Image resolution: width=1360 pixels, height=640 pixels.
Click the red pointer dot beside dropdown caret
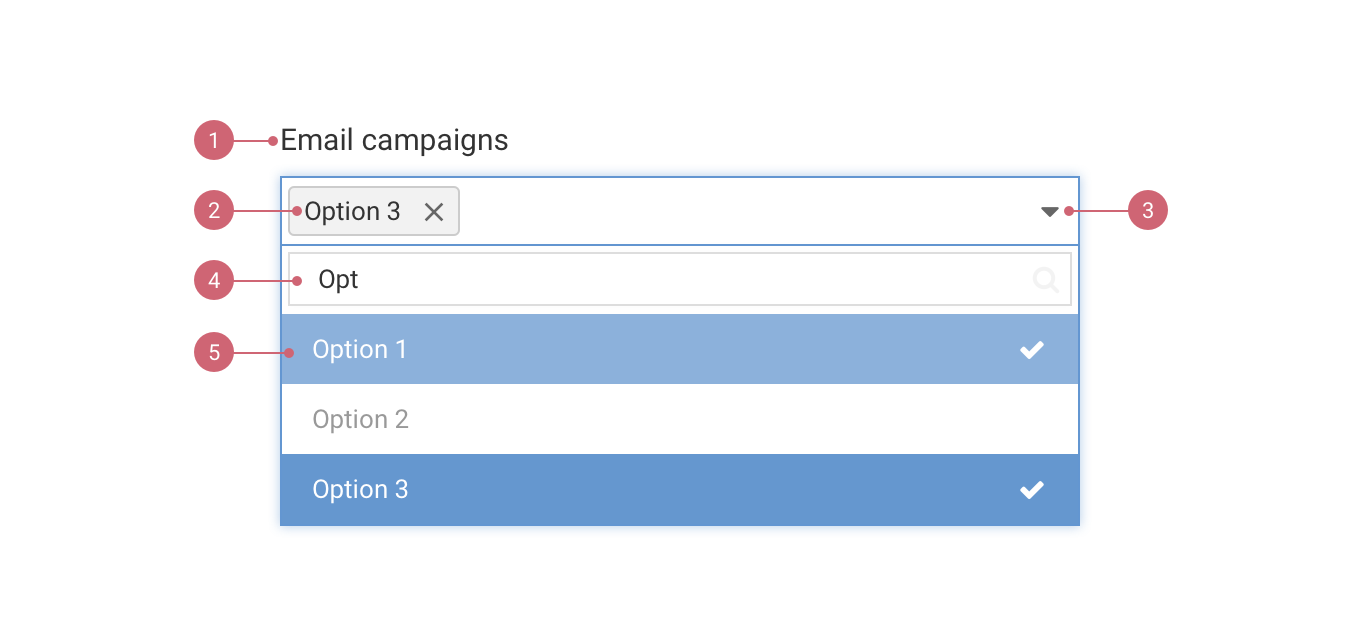pyautogui.click(x=1068, y=211)
